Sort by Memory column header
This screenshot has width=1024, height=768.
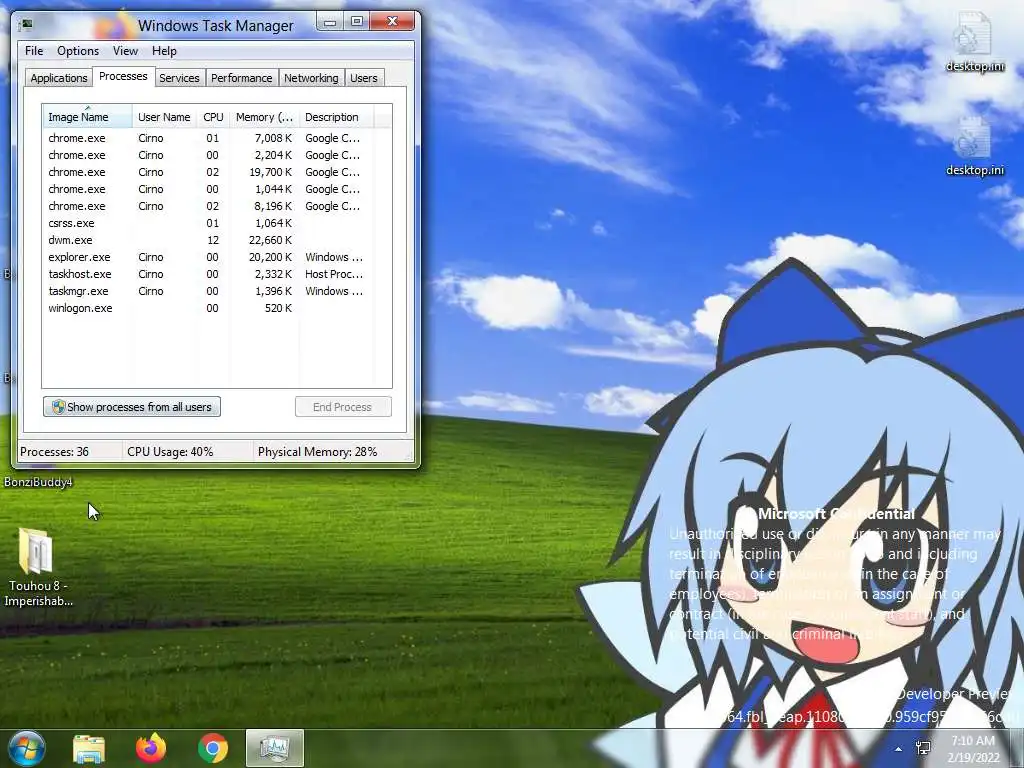click(264, 117)
